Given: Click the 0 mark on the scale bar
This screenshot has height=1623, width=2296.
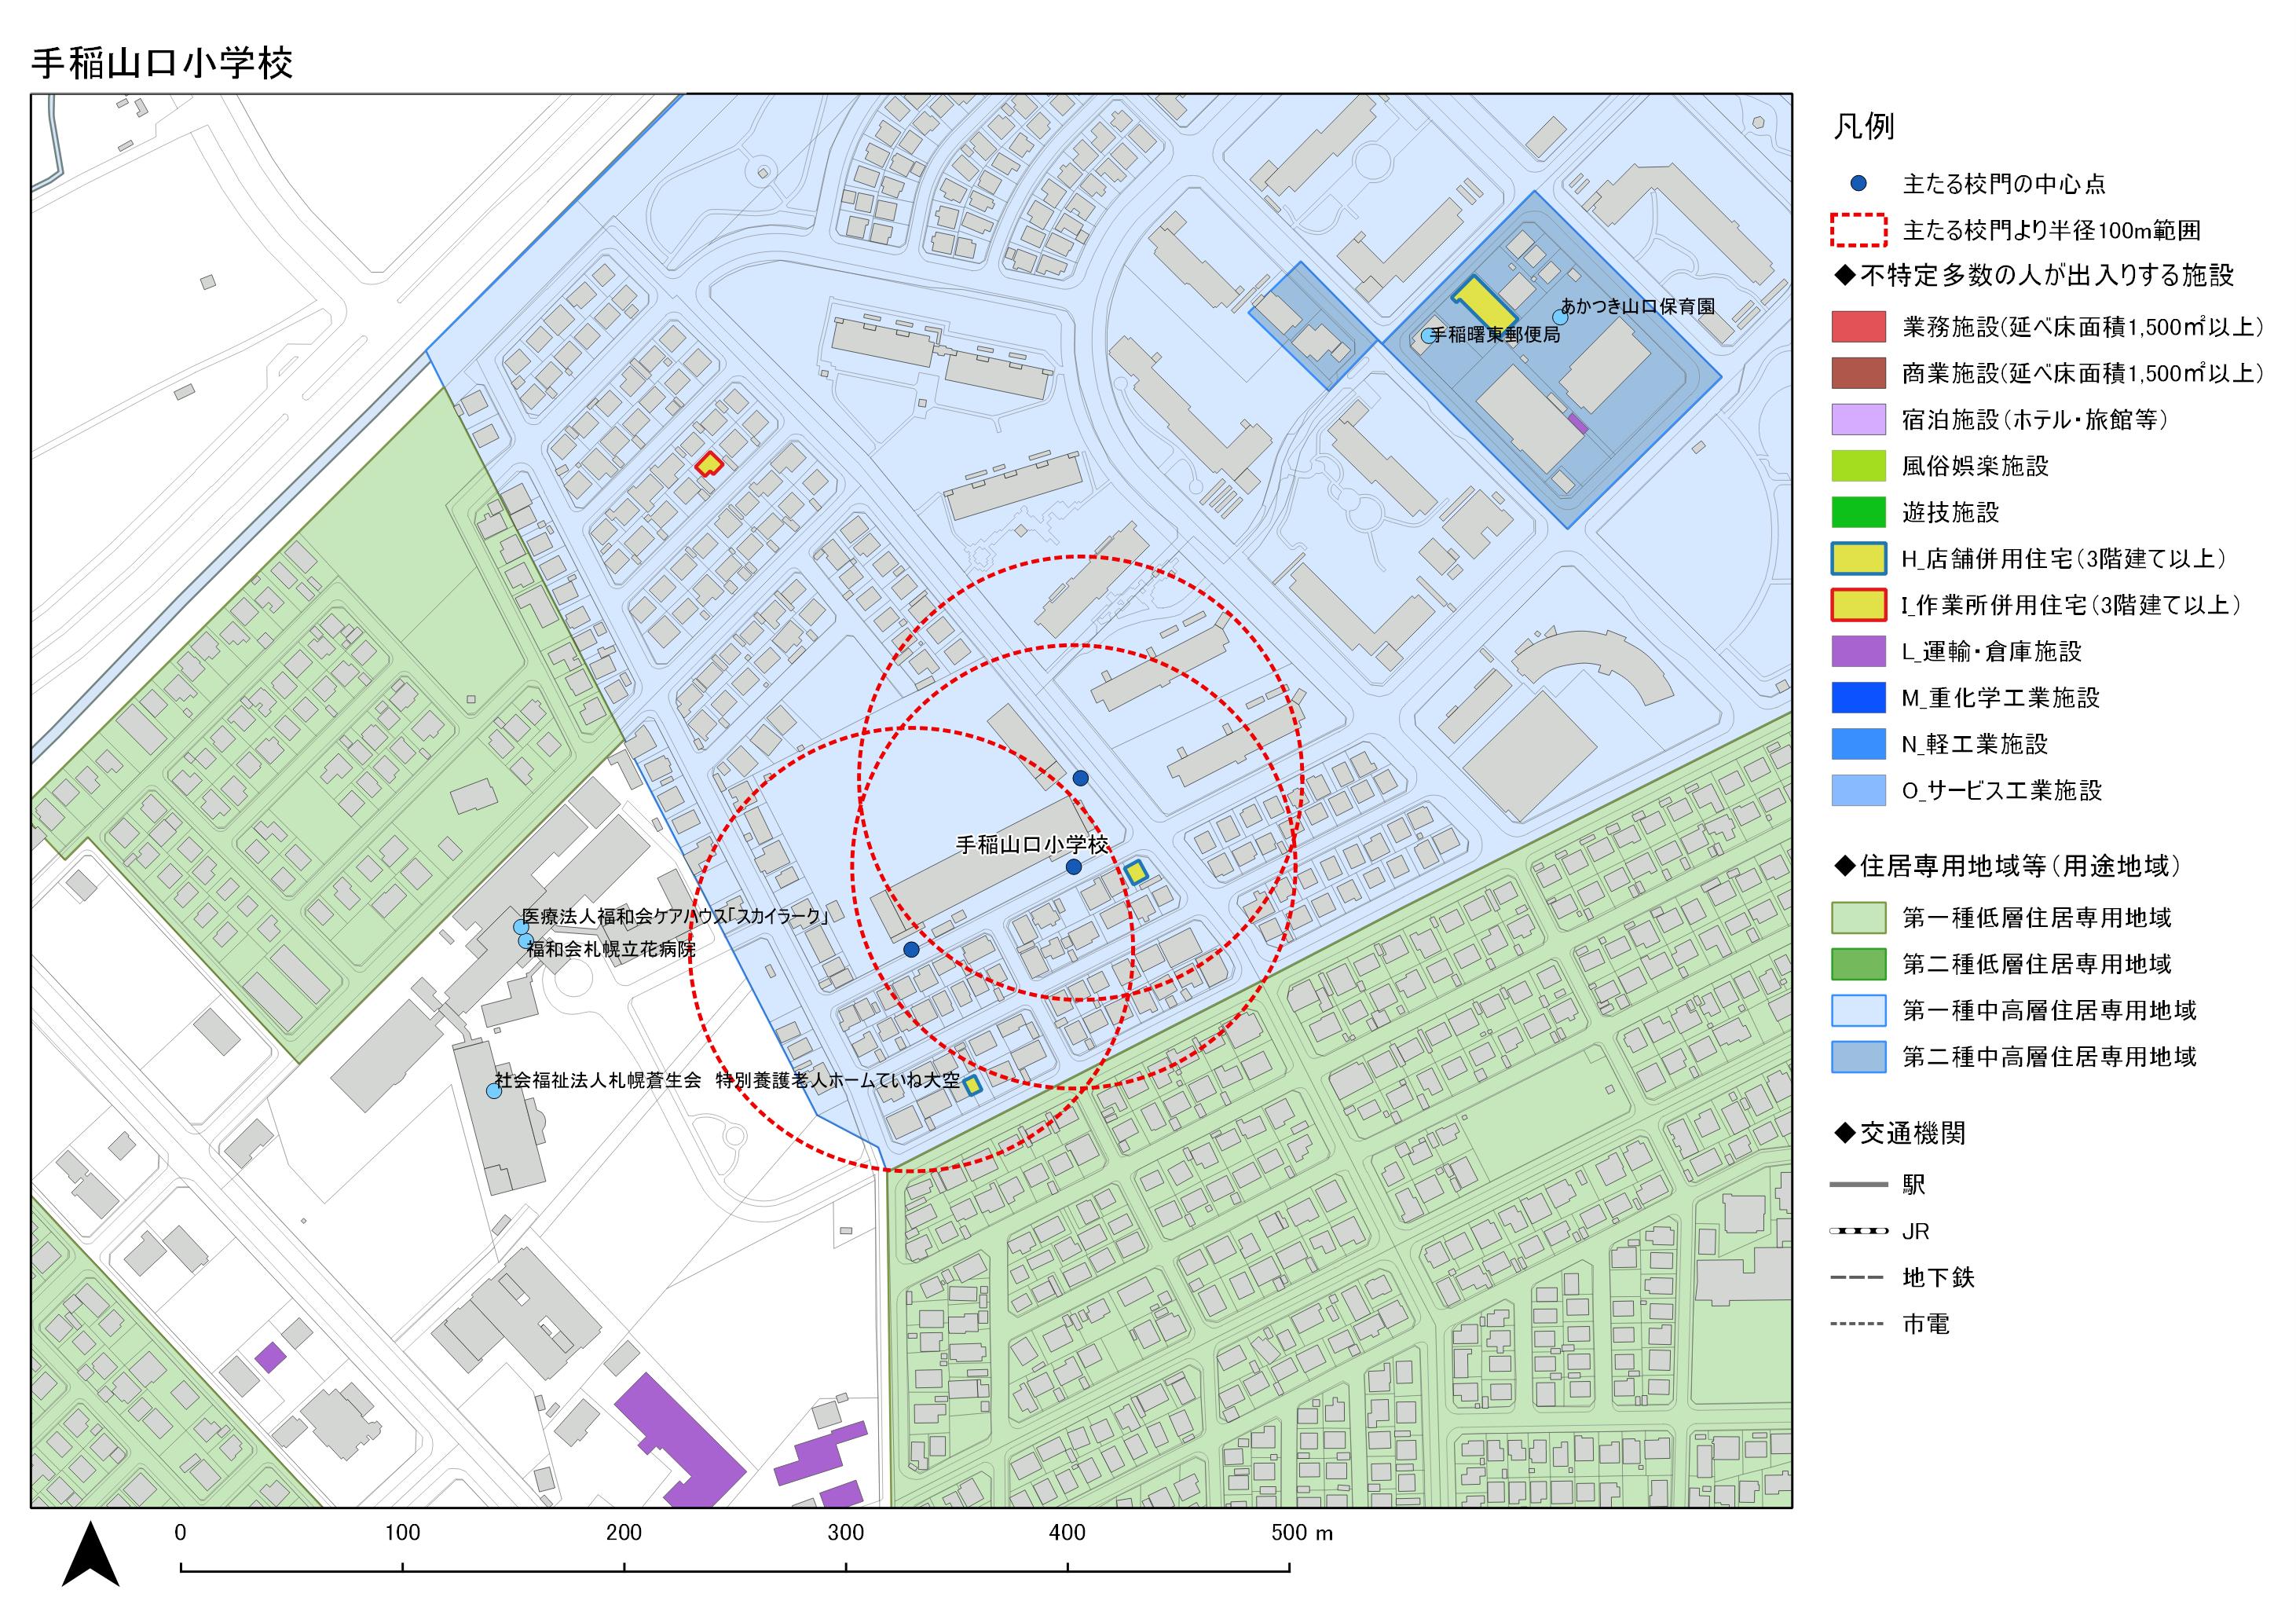Looking at the screenshot, I should (x=180, y=1533).
